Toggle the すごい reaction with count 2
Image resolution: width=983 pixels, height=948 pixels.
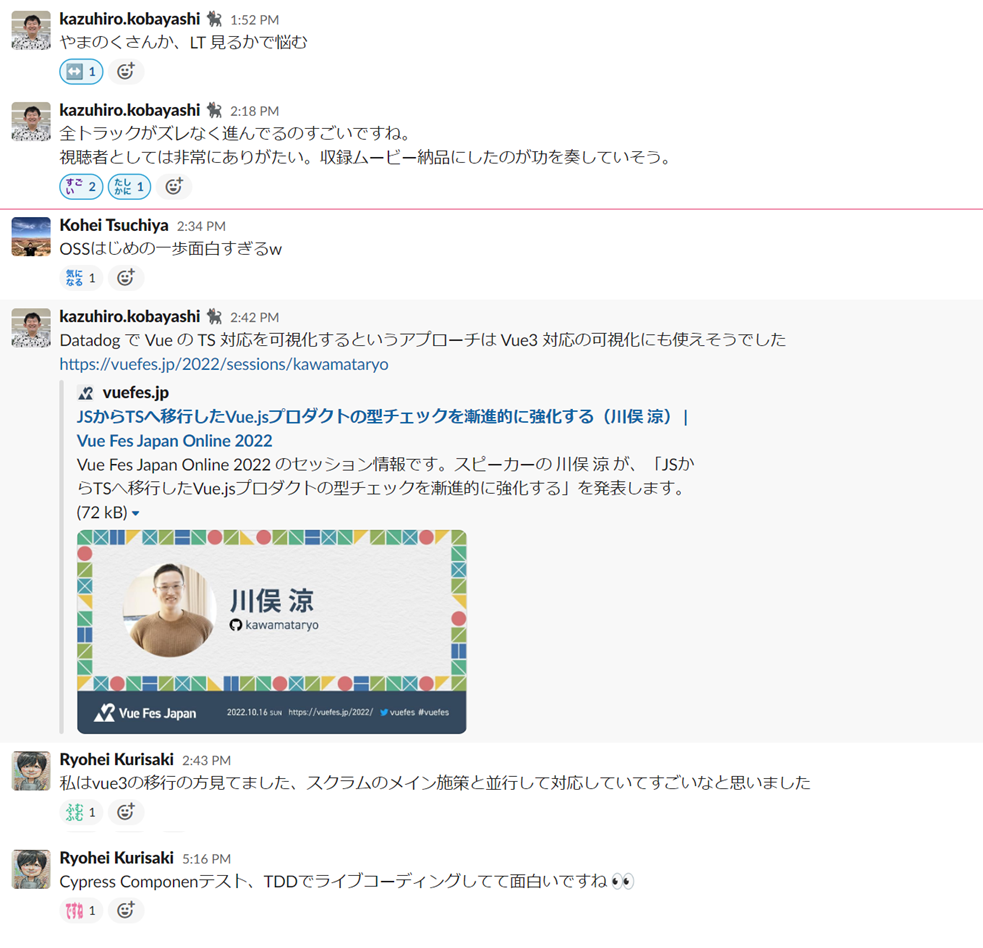click(x=81, y=187)
